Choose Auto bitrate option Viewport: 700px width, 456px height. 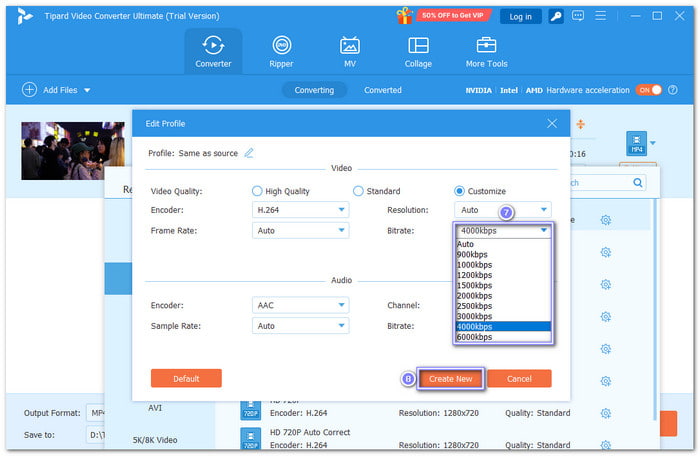(503, 244)
